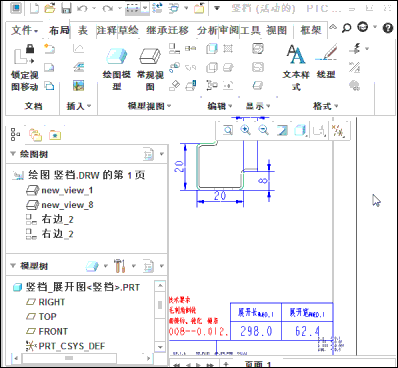Screen dimensions: 398x368
Task: Click the 常规视图 button
Action: click(150, 69)
